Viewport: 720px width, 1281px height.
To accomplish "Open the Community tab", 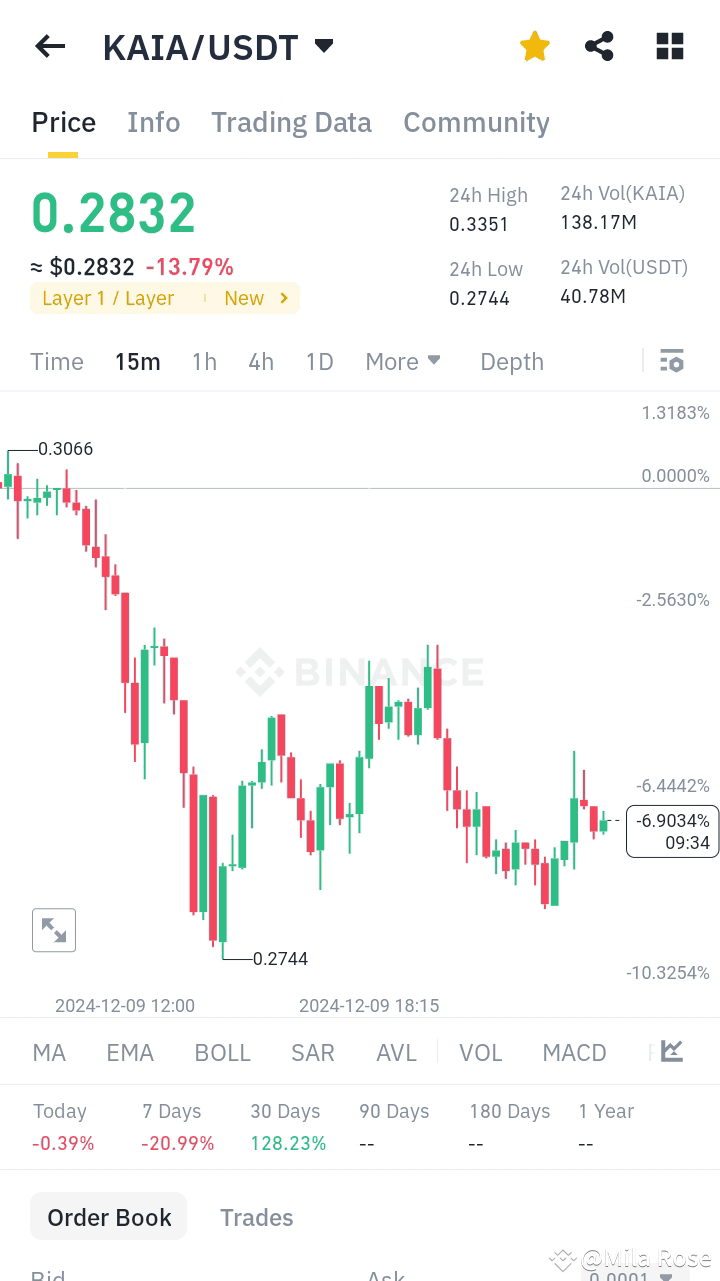I will click(x=476, y=122).
